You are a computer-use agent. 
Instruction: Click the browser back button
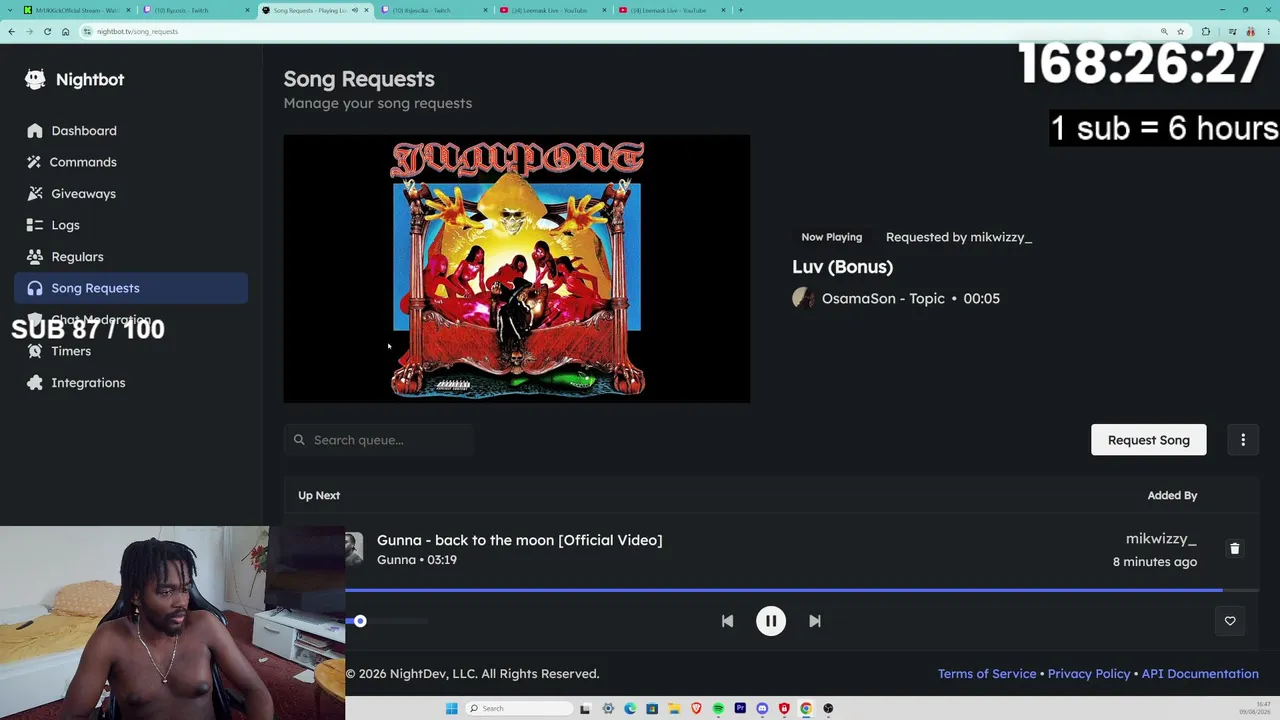11,31
